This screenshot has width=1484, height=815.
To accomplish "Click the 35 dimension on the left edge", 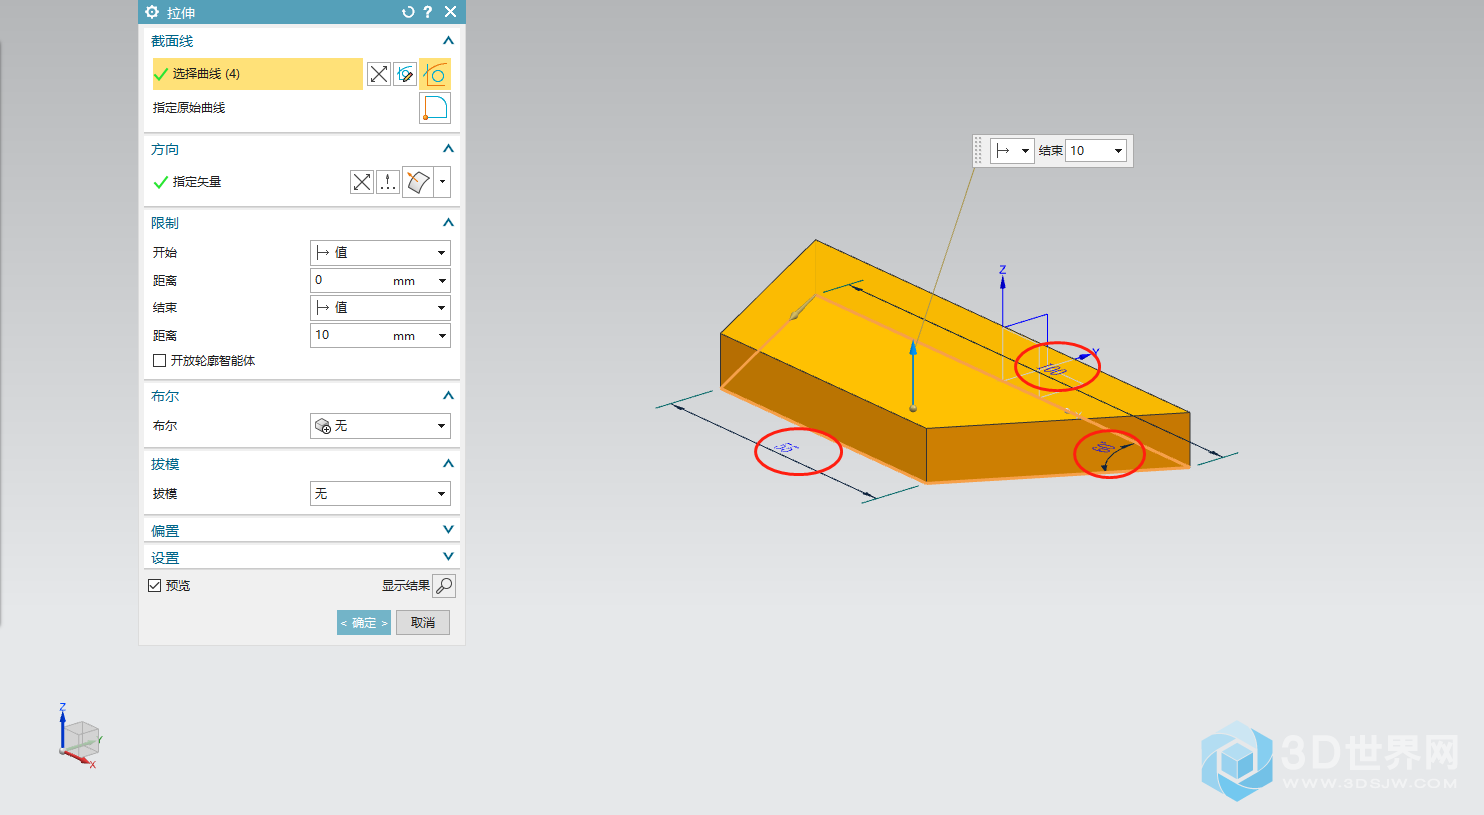I will coord(787,447).
